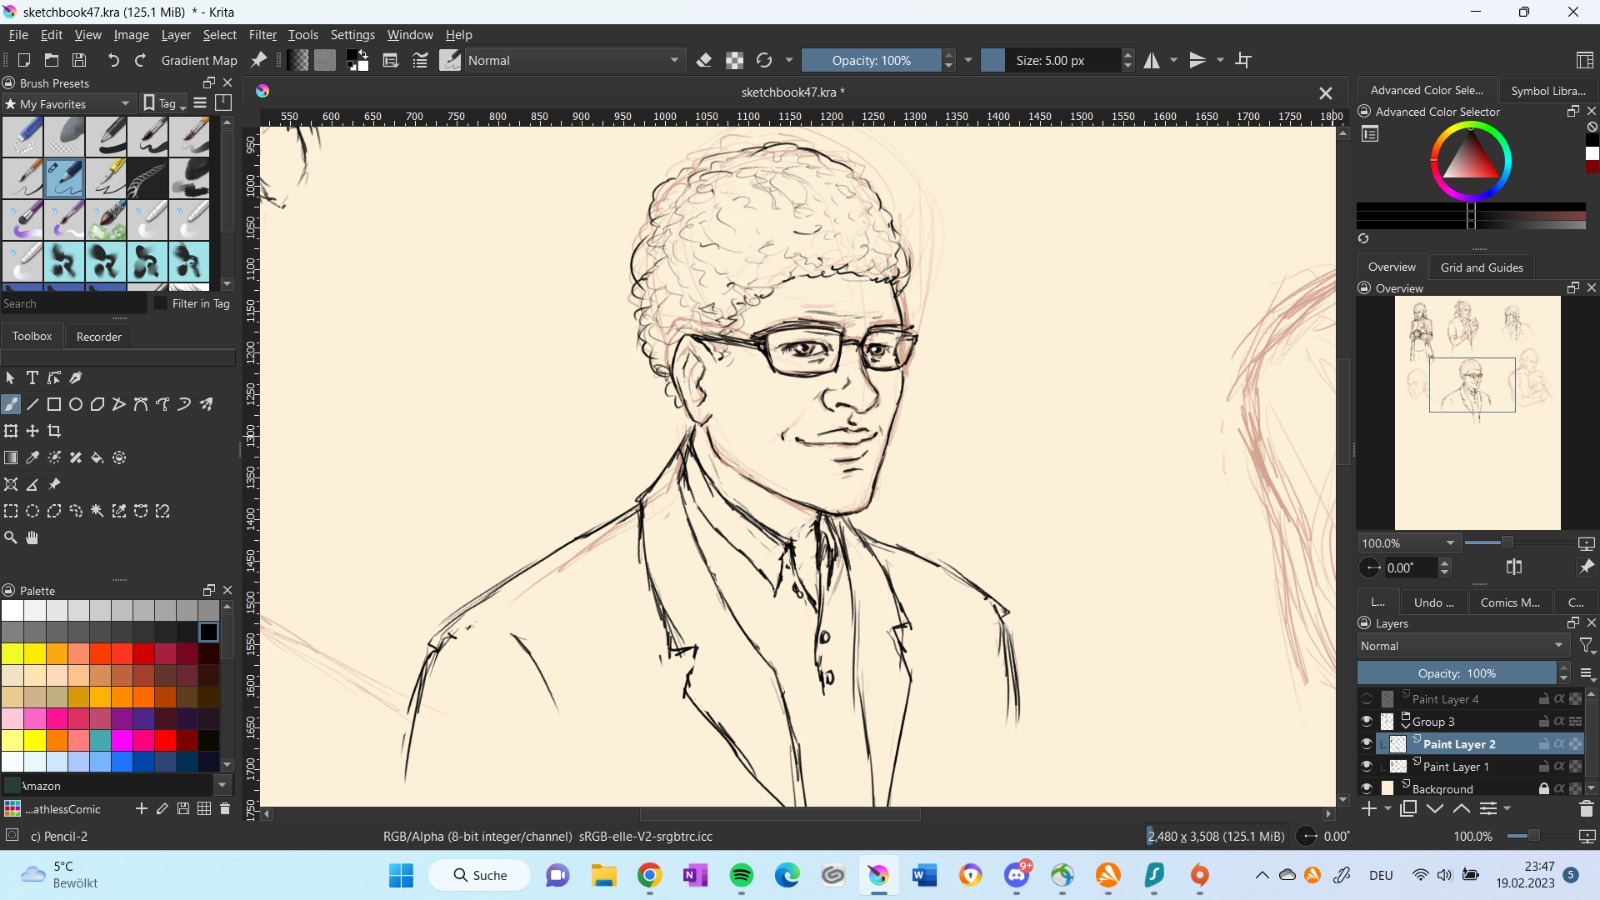Toggle visibility of Group 3 layer

(1367, 722)
